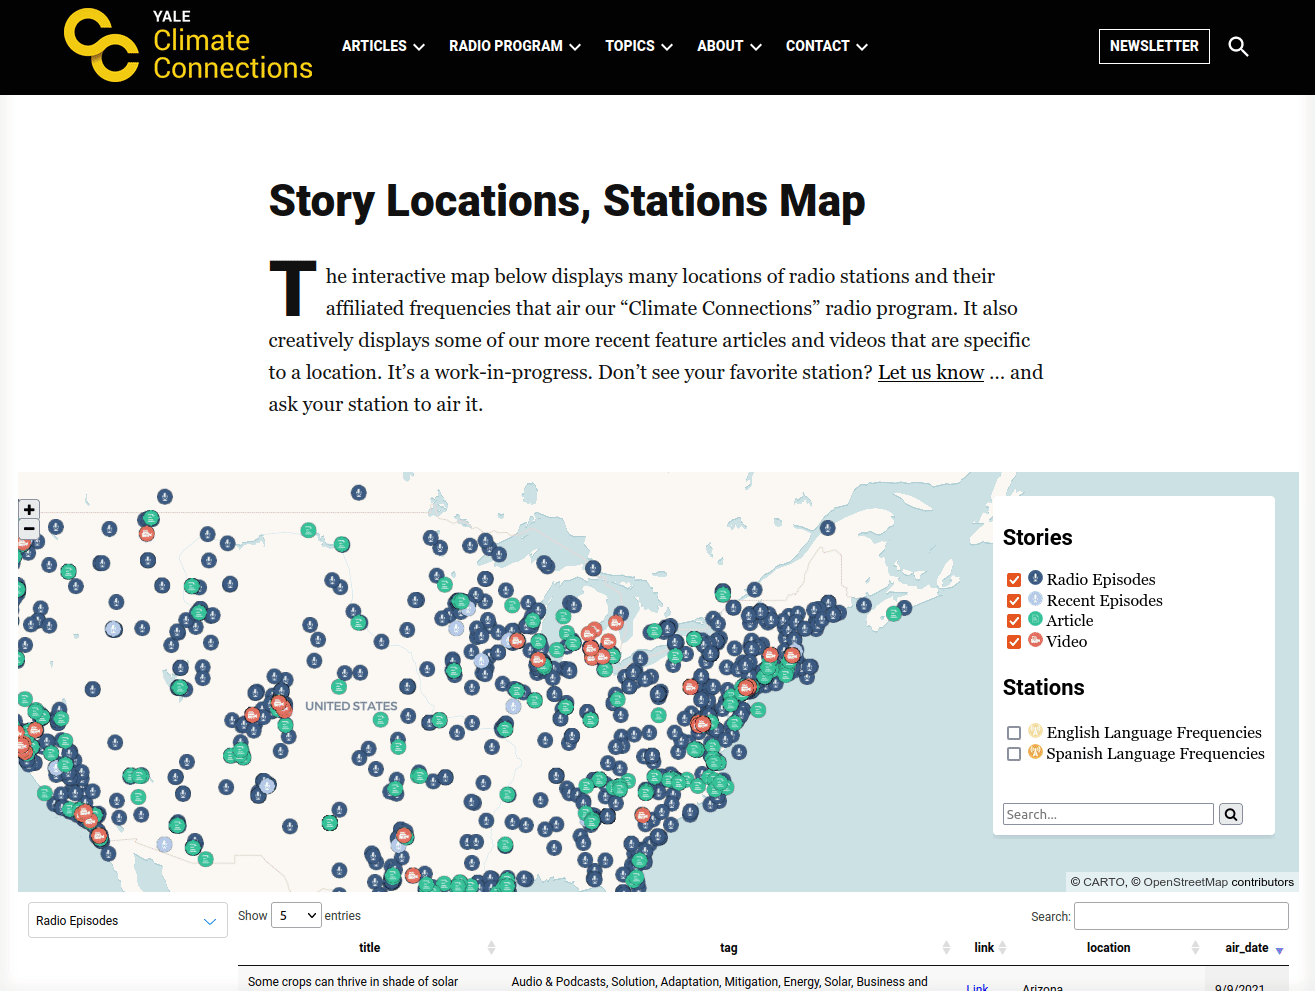1315x991 pixels.
Task: Sort table by title column arrows
Action: click(x=491, y=948)
